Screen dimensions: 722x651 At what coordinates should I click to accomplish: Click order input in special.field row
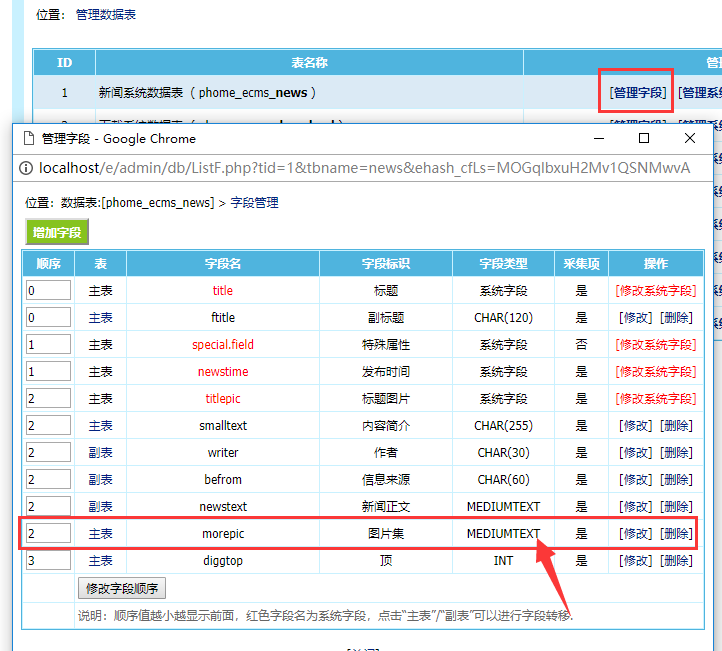48,344
